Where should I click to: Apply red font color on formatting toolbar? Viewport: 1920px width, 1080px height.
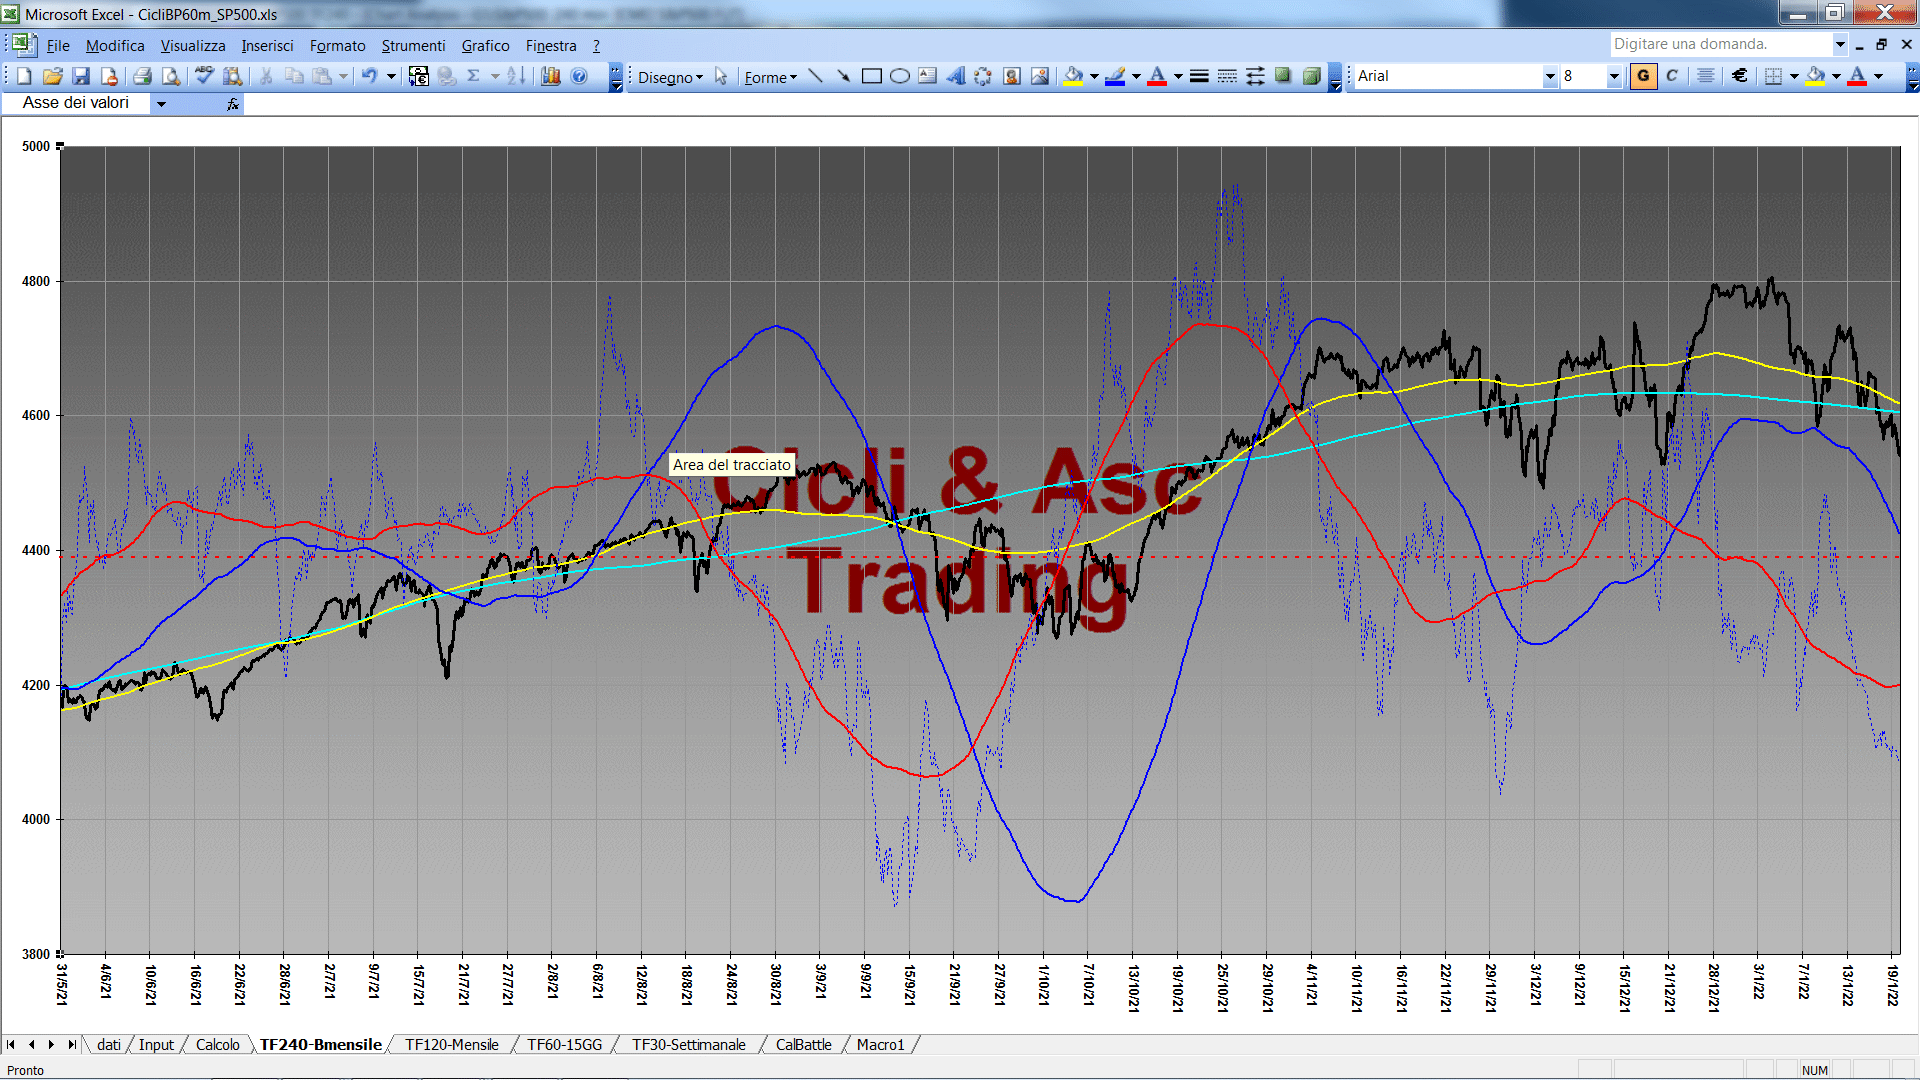1857,76
